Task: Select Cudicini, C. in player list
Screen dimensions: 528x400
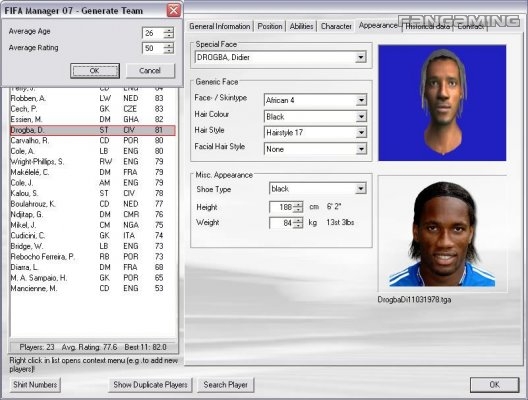Action: tap(93, 235)
